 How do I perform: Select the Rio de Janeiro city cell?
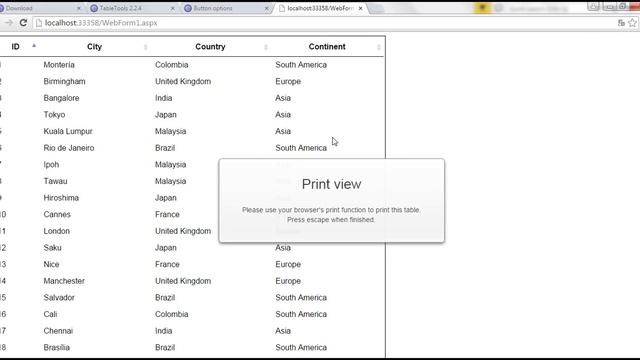tap(69, 148)
